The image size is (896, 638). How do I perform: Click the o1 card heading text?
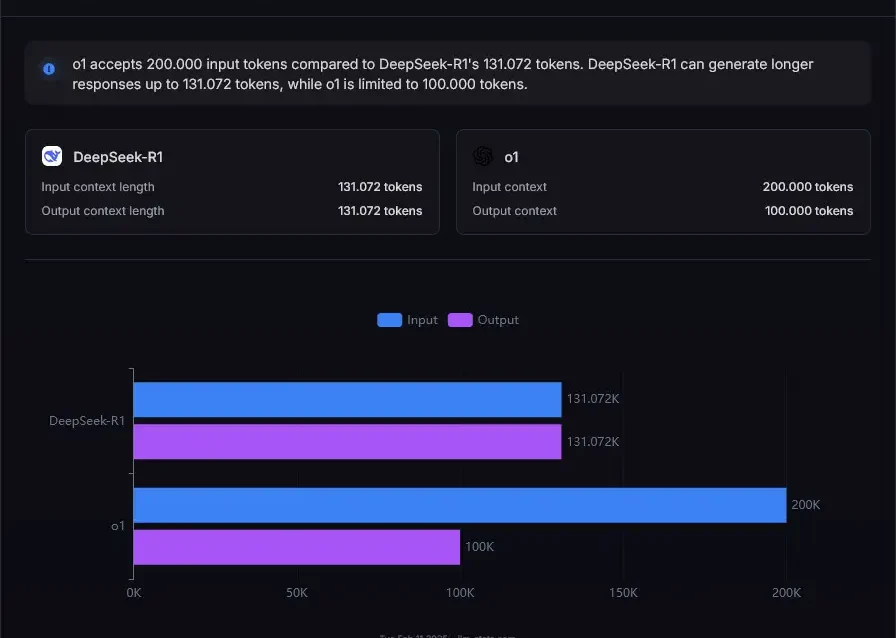tap(511, 157)
